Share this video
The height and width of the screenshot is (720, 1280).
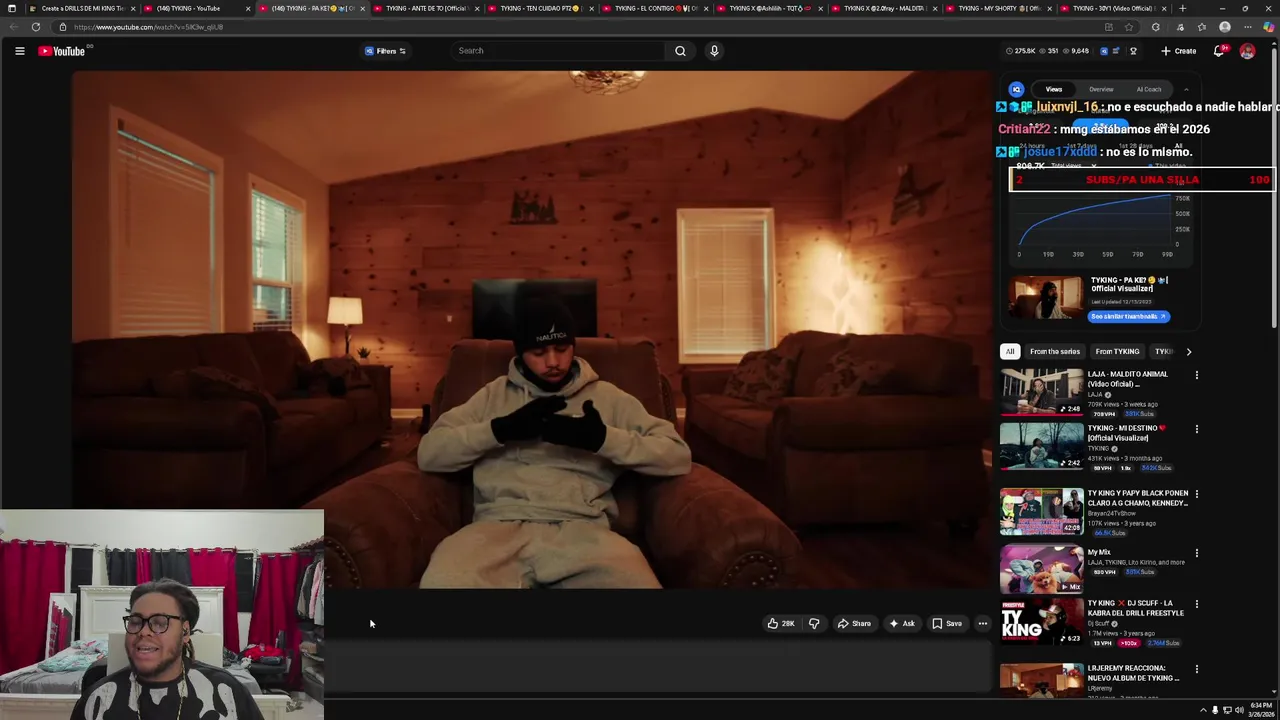click(854, 624)
